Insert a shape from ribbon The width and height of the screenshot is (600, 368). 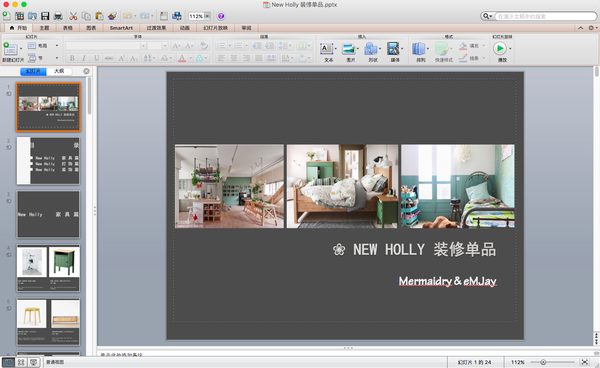tap(371, 49)
